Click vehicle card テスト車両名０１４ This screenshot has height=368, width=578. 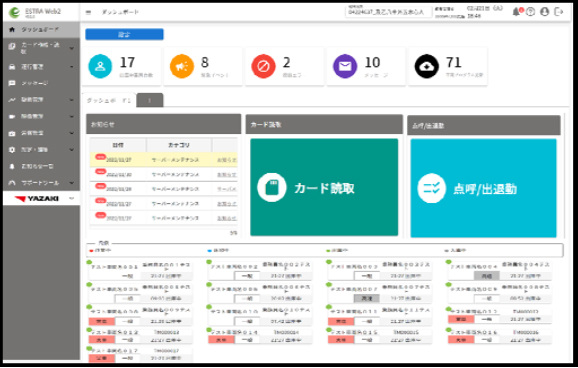click(x=260, y=336)
